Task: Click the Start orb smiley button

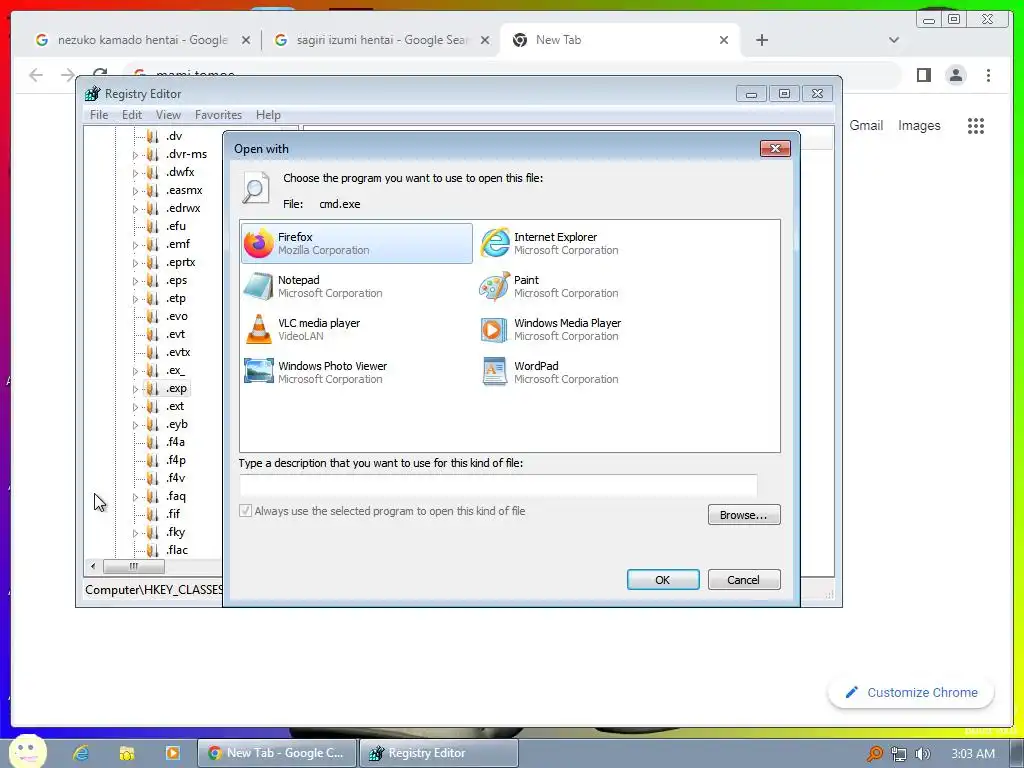Action: click(x=27, y=751)
